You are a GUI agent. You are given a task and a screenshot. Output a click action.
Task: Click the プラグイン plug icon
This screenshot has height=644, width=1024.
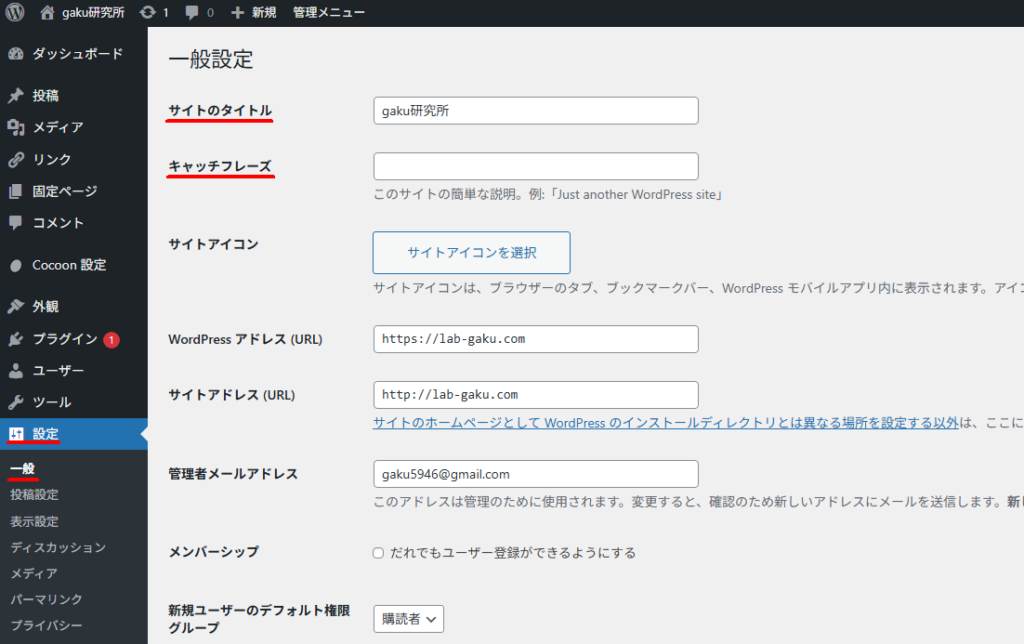16,339
